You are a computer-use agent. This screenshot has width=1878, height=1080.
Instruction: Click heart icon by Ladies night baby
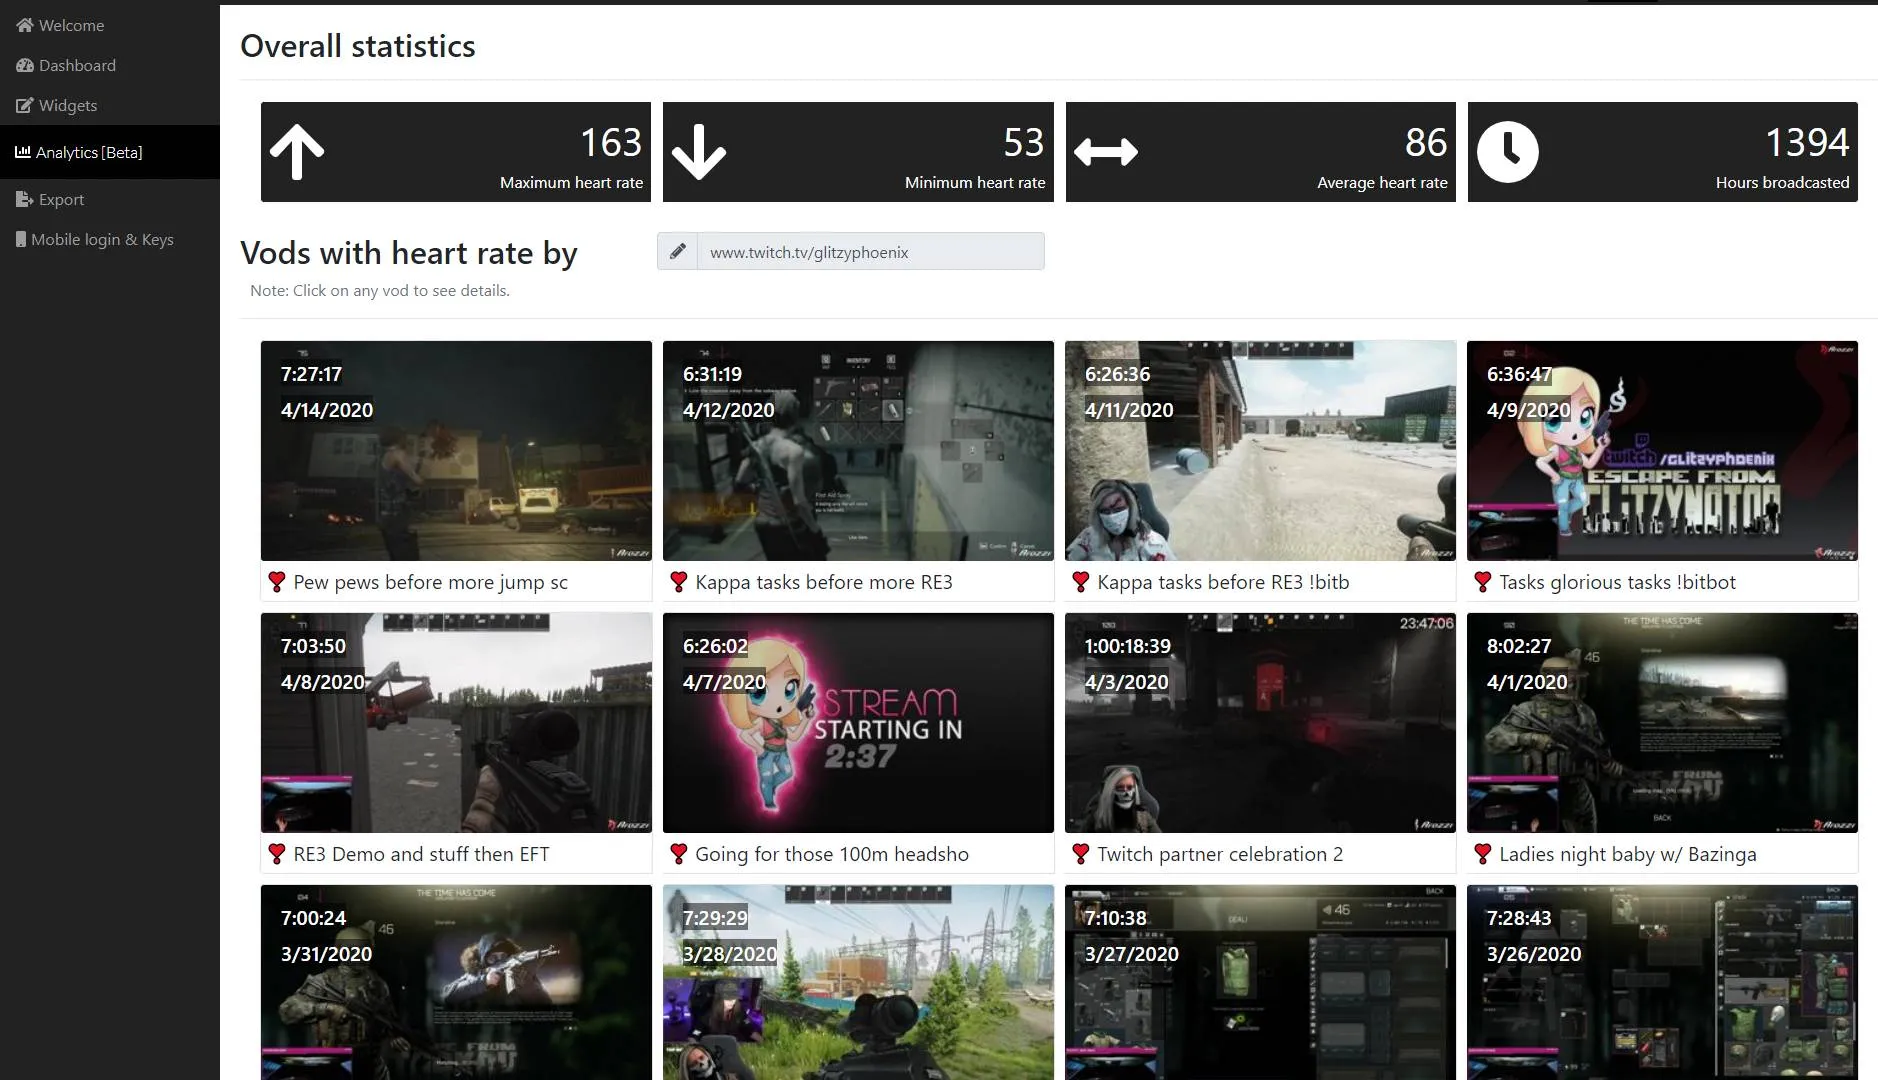[1483, 853]
